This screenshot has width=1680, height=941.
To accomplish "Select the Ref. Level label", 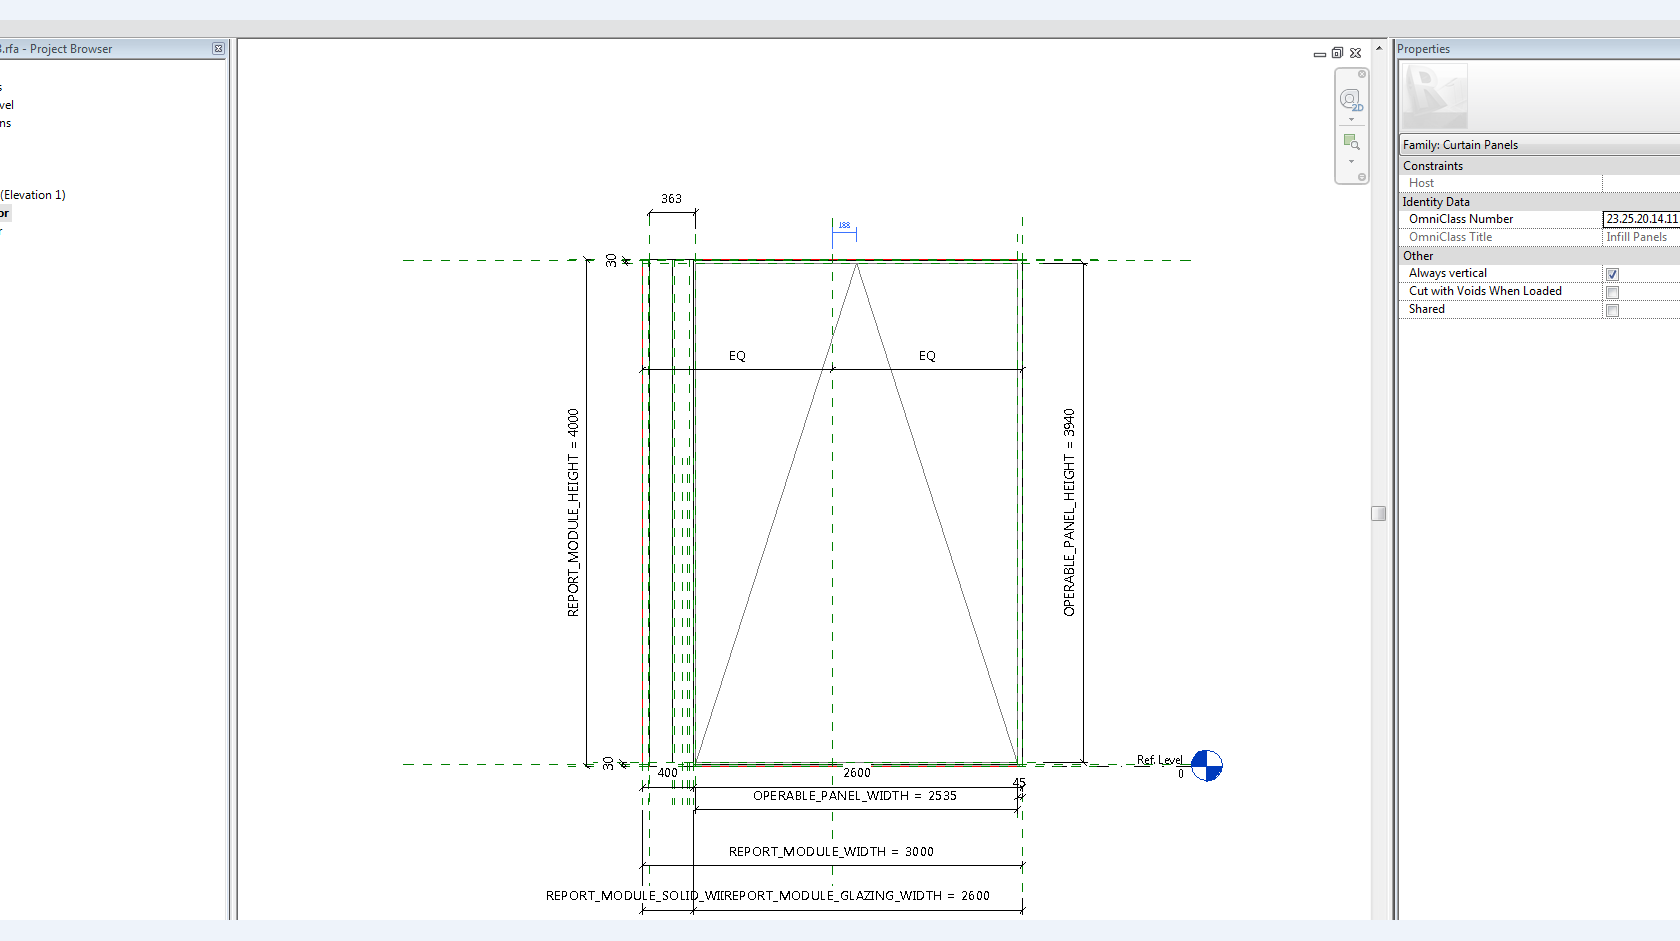I will coord(1159,760).
